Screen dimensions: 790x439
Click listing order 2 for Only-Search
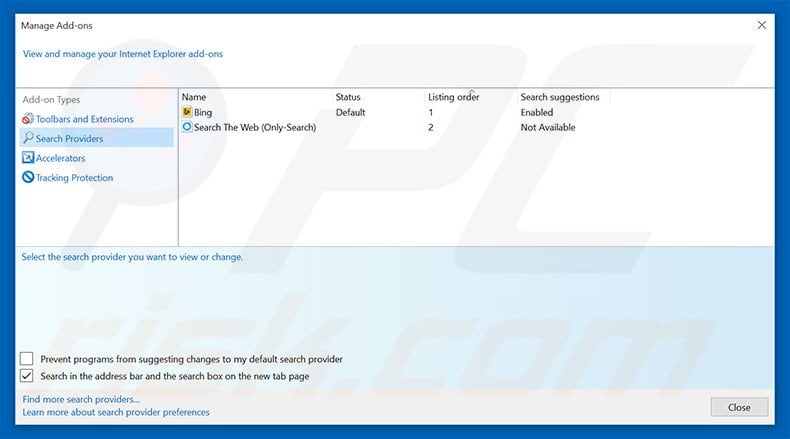pyautogui.click(x=431, y=128)
